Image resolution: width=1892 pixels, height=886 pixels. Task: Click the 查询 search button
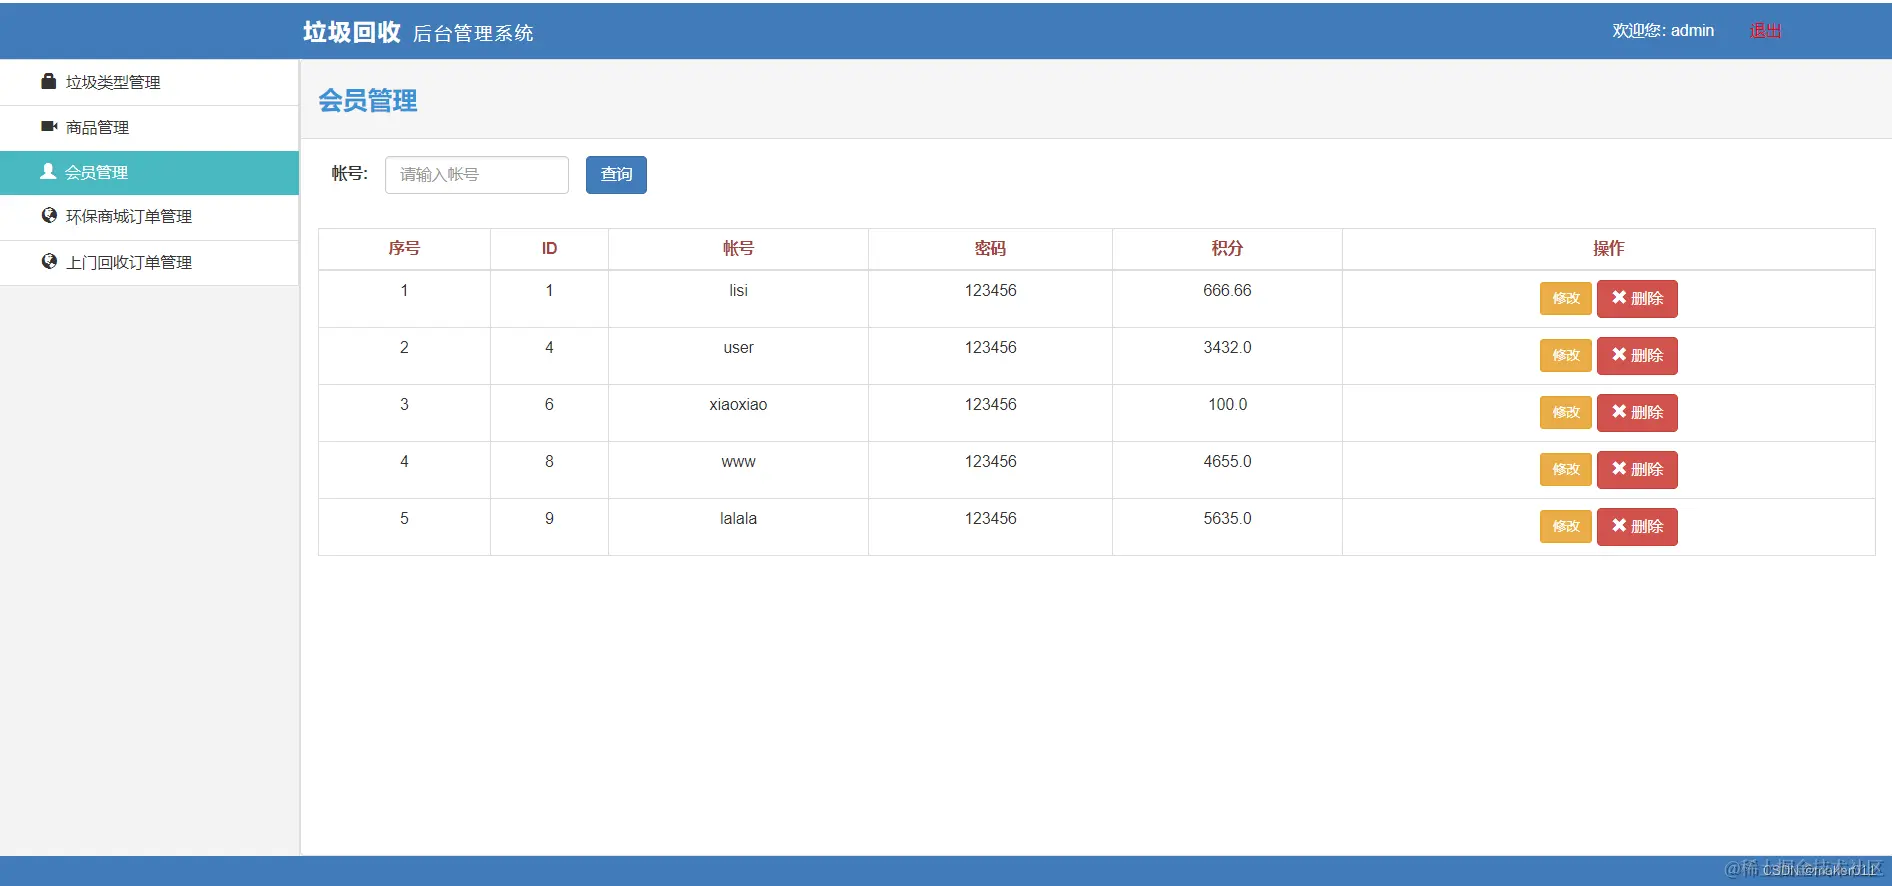[x=616, y=175]
